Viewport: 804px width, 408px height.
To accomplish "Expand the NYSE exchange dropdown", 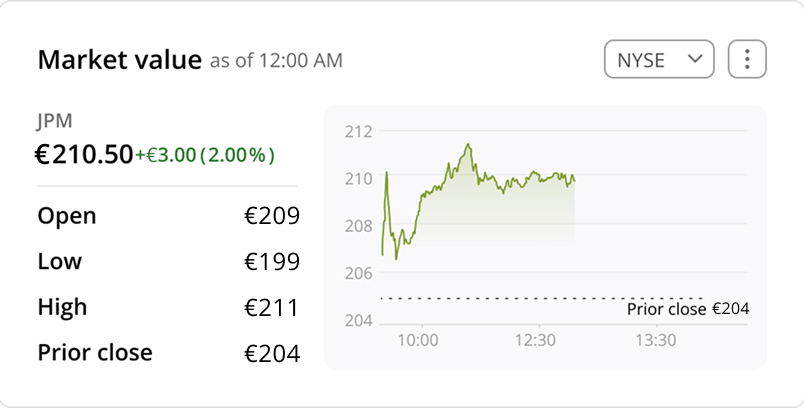I will click(x=658, y=60).
